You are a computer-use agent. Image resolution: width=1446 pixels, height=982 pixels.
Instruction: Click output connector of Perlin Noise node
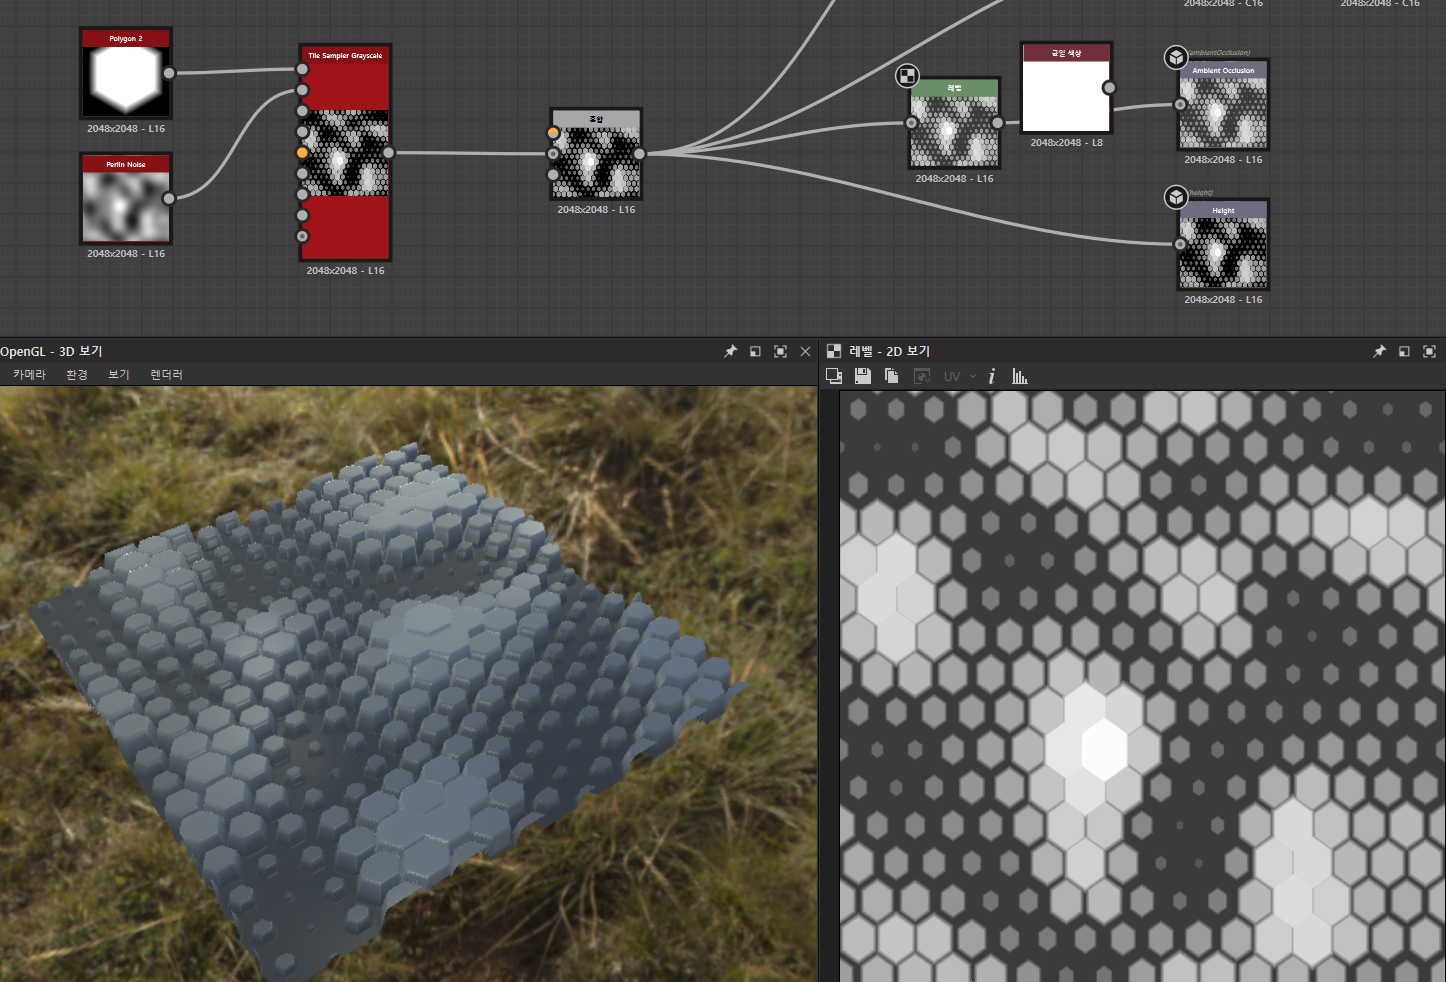(169, 198)
